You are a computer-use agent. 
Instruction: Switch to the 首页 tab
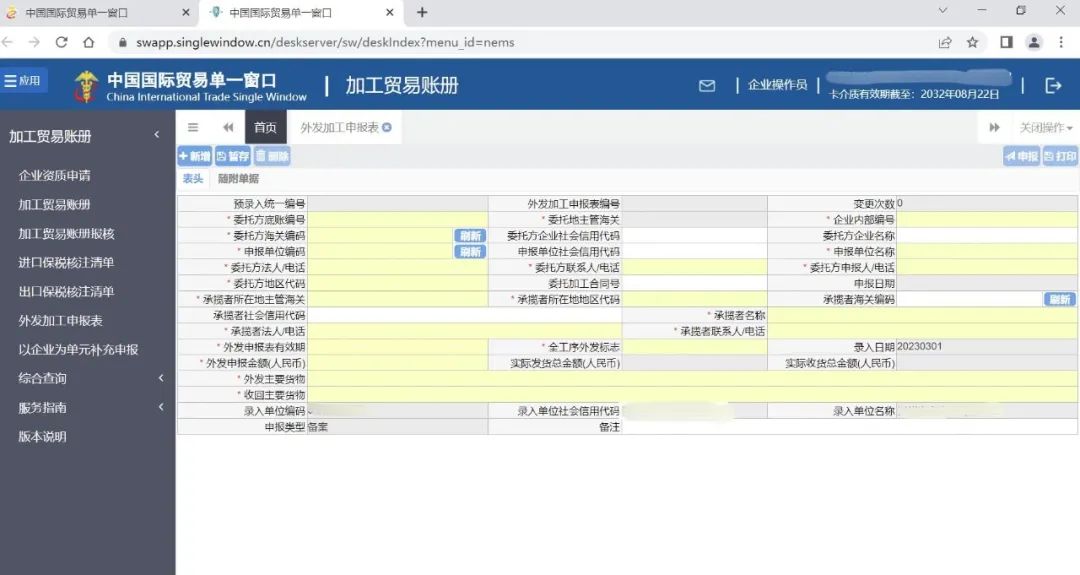[265, 128]
